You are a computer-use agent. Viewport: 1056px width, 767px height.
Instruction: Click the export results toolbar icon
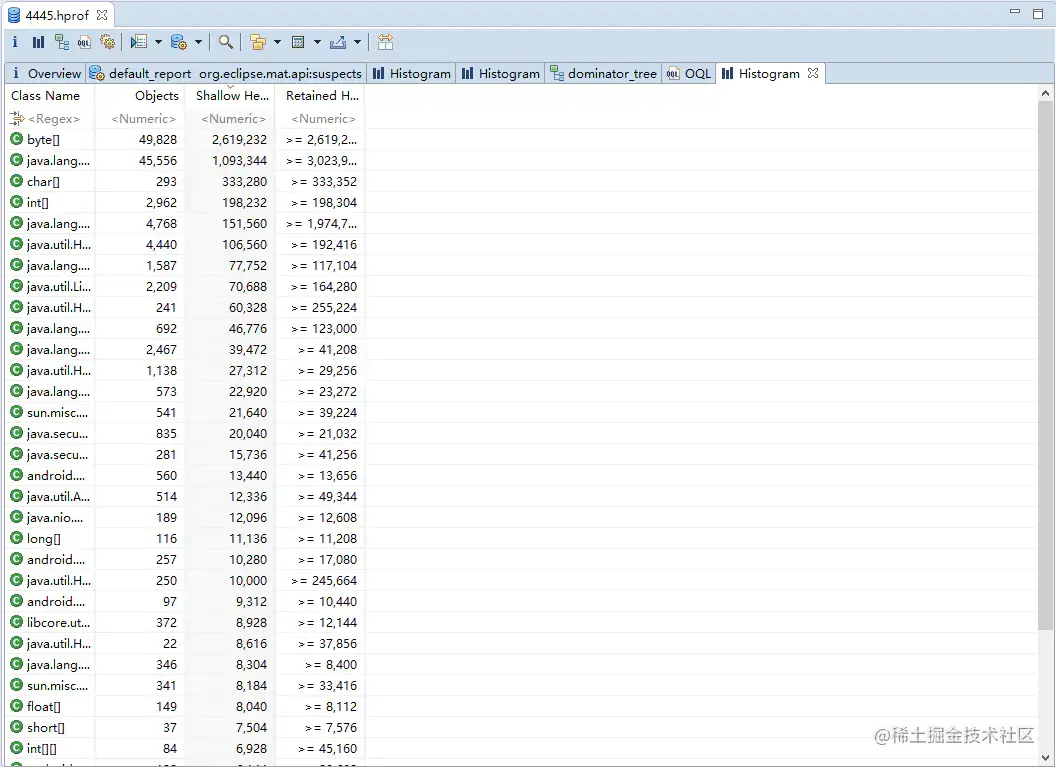337,42
